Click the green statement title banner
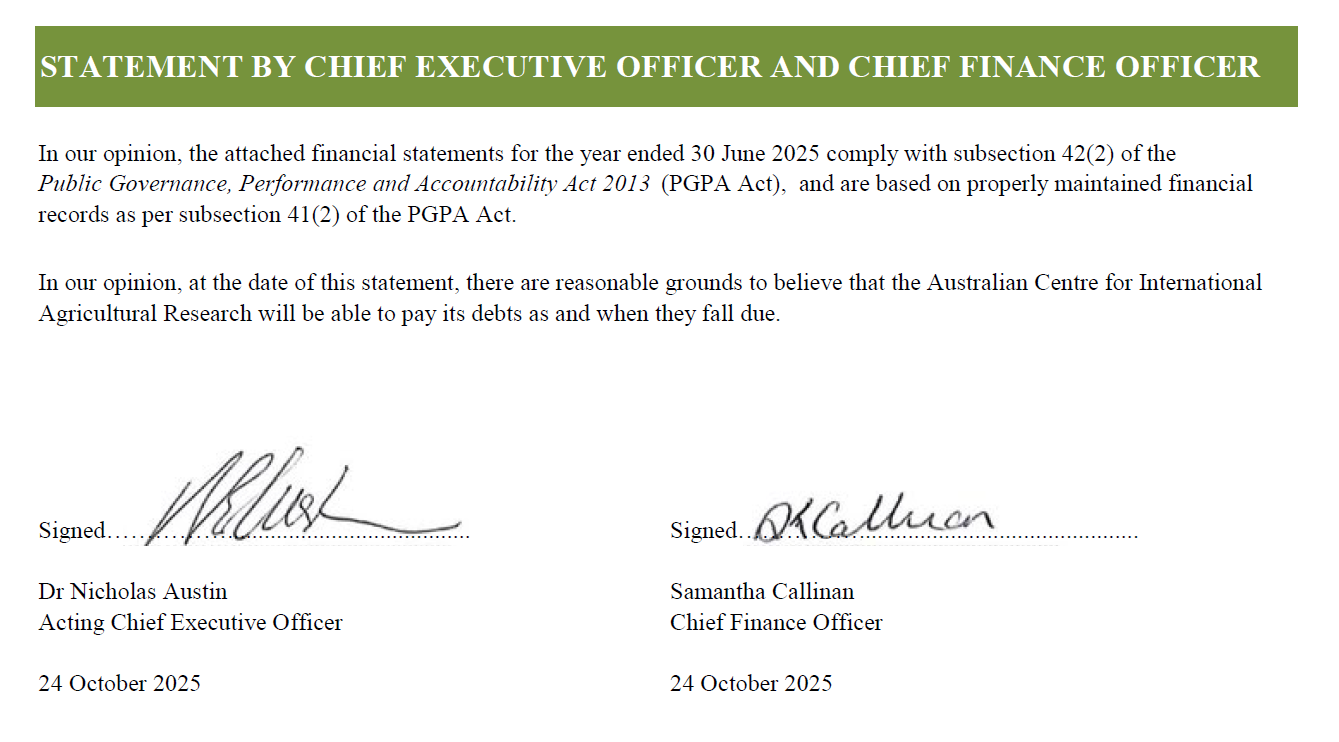This screenshot has height=742, width=1339. [x=666, y=67]
